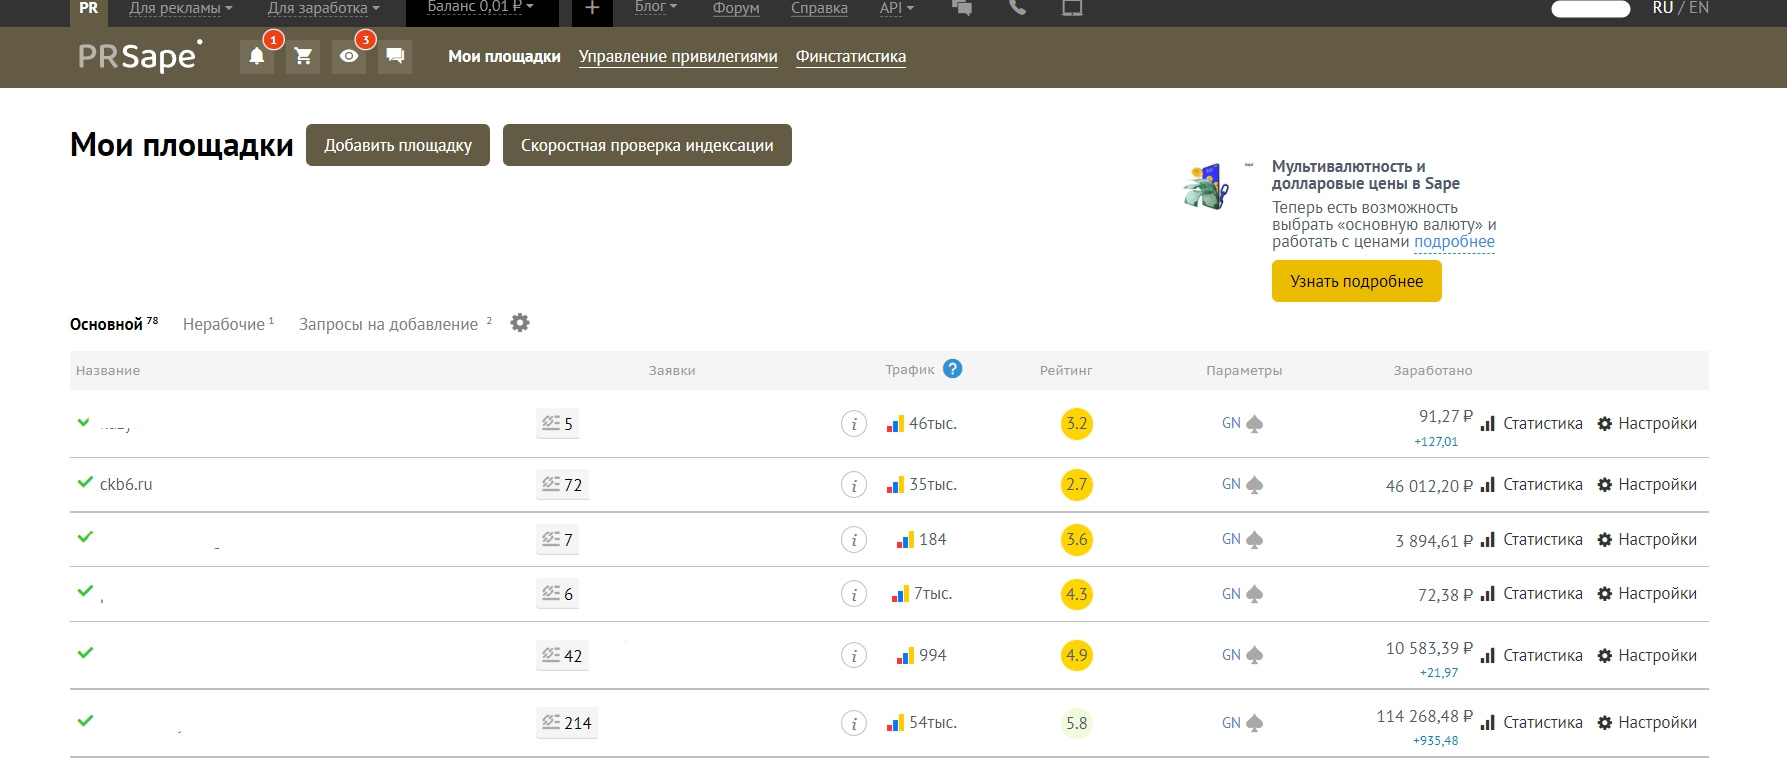
Task: Click the requests counter showing 7
Action: pyautogui.click(x=557, y=540)
